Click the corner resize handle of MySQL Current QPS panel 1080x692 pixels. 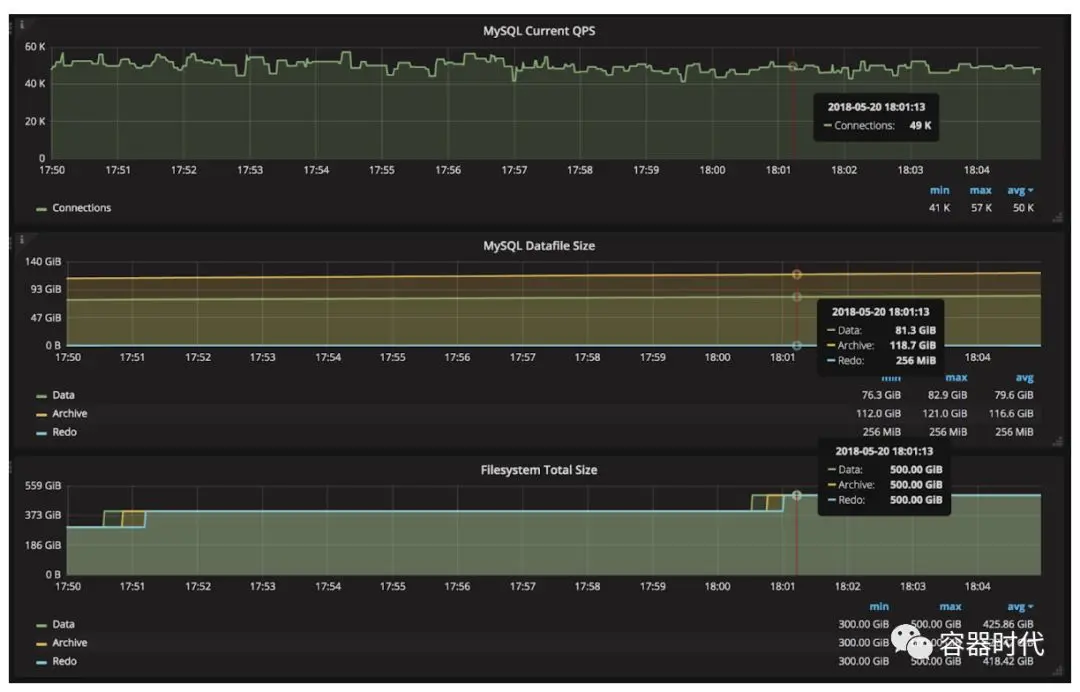click(x=1057, y=218)
